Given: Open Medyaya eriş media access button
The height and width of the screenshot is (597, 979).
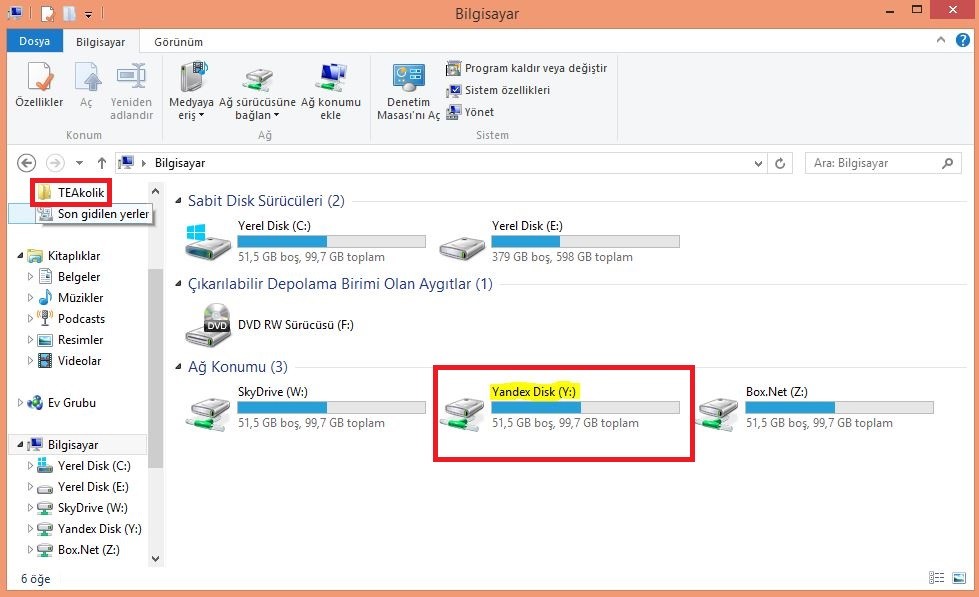Looking at the screenshot, I should 192,91.
